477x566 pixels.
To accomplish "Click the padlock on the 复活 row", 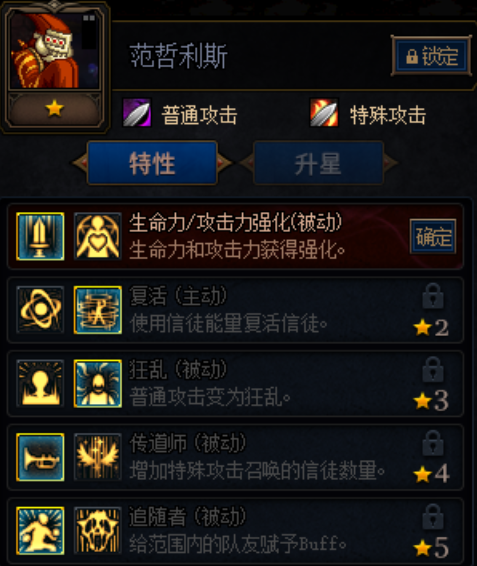I will click(433, 295).
